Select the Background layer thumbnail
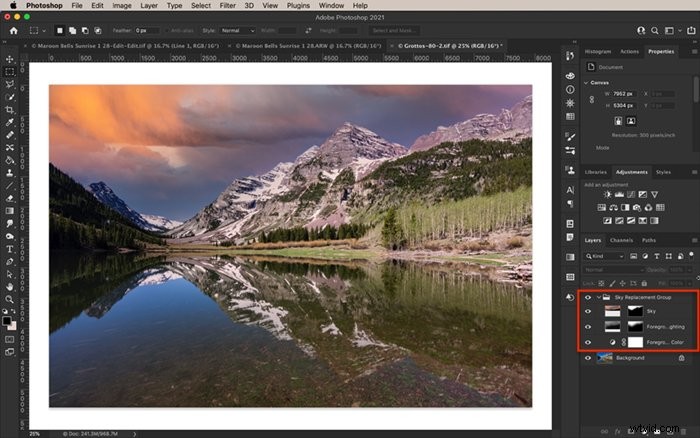 click(604, 358)
